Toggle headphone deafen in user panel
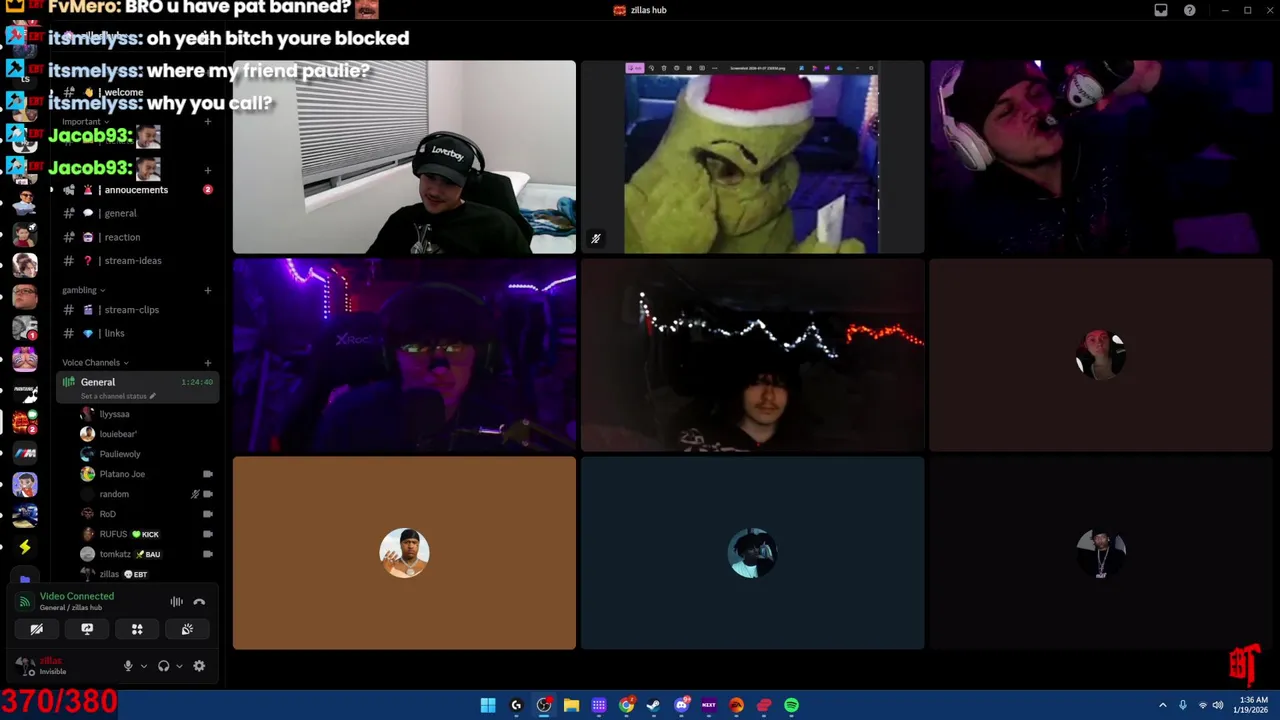 163,666
